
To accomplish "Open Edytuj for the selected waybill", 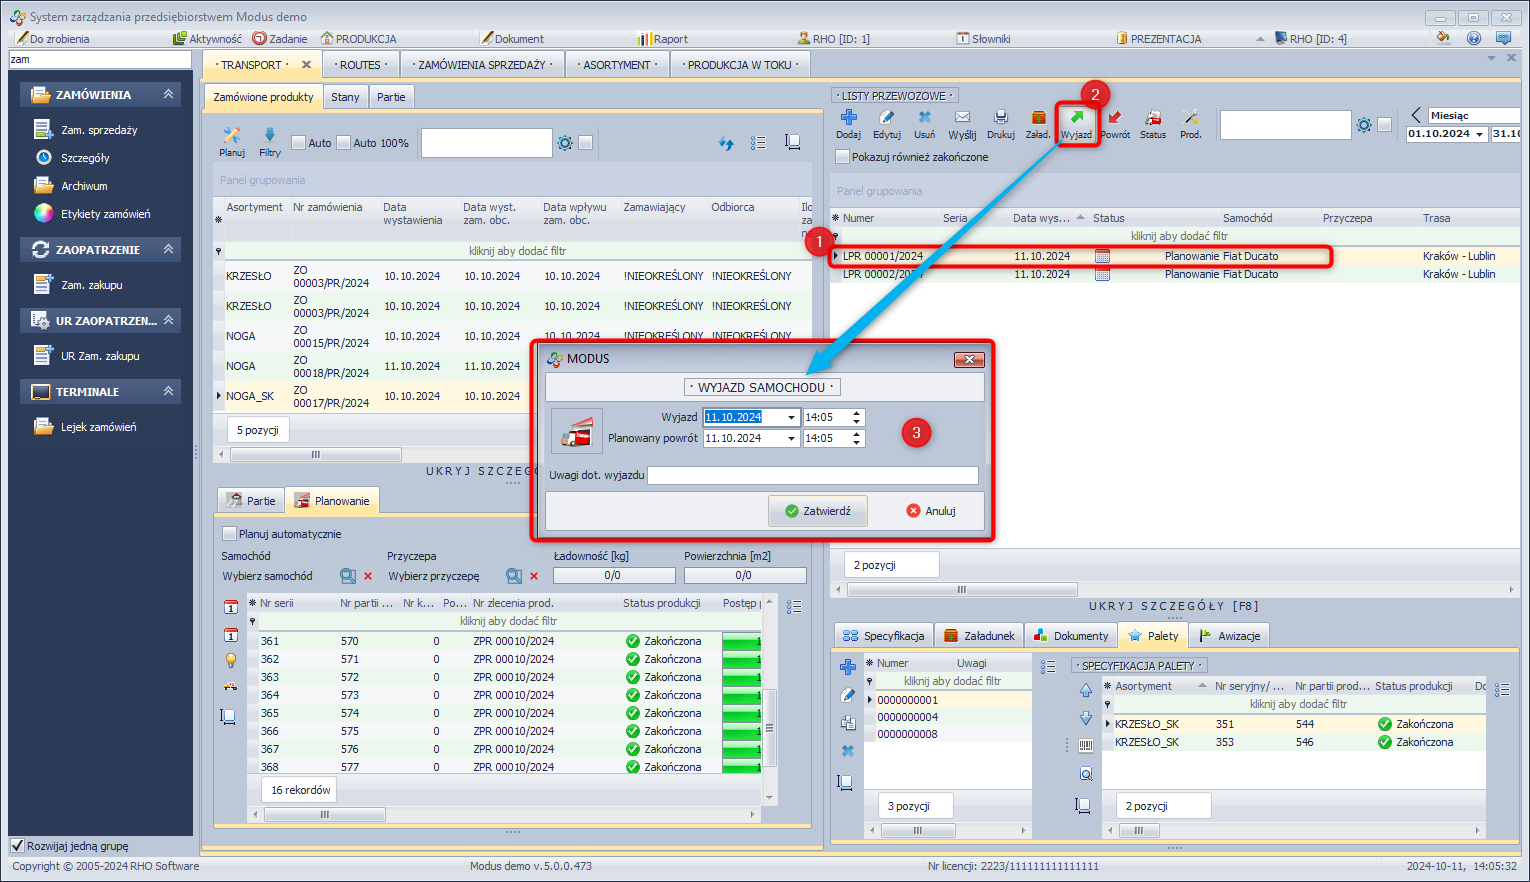I will point(886,123).
